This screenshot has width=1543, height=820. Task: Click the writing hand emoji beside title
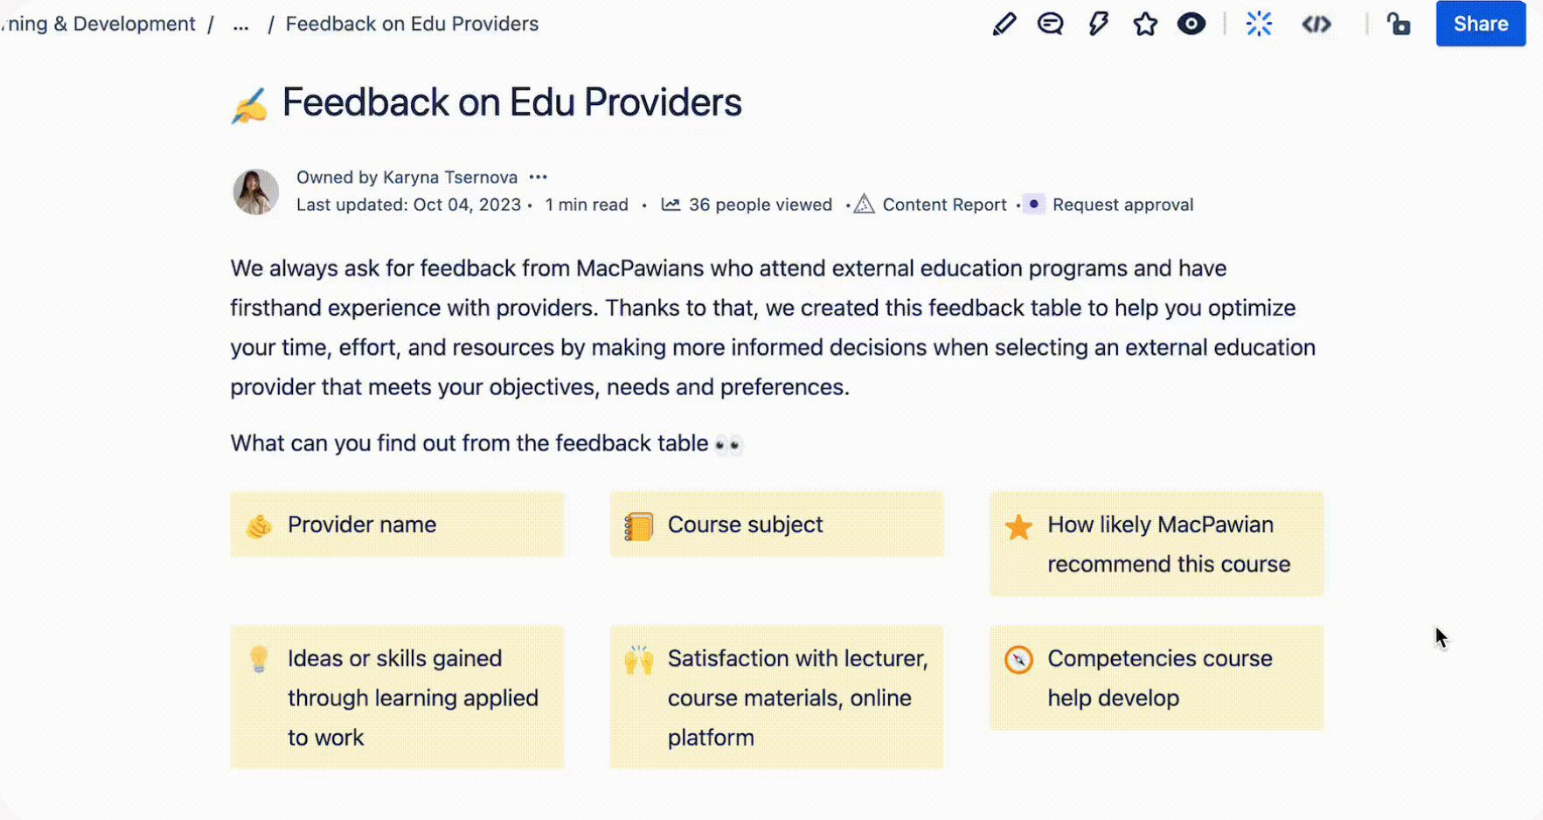(250, 105)
